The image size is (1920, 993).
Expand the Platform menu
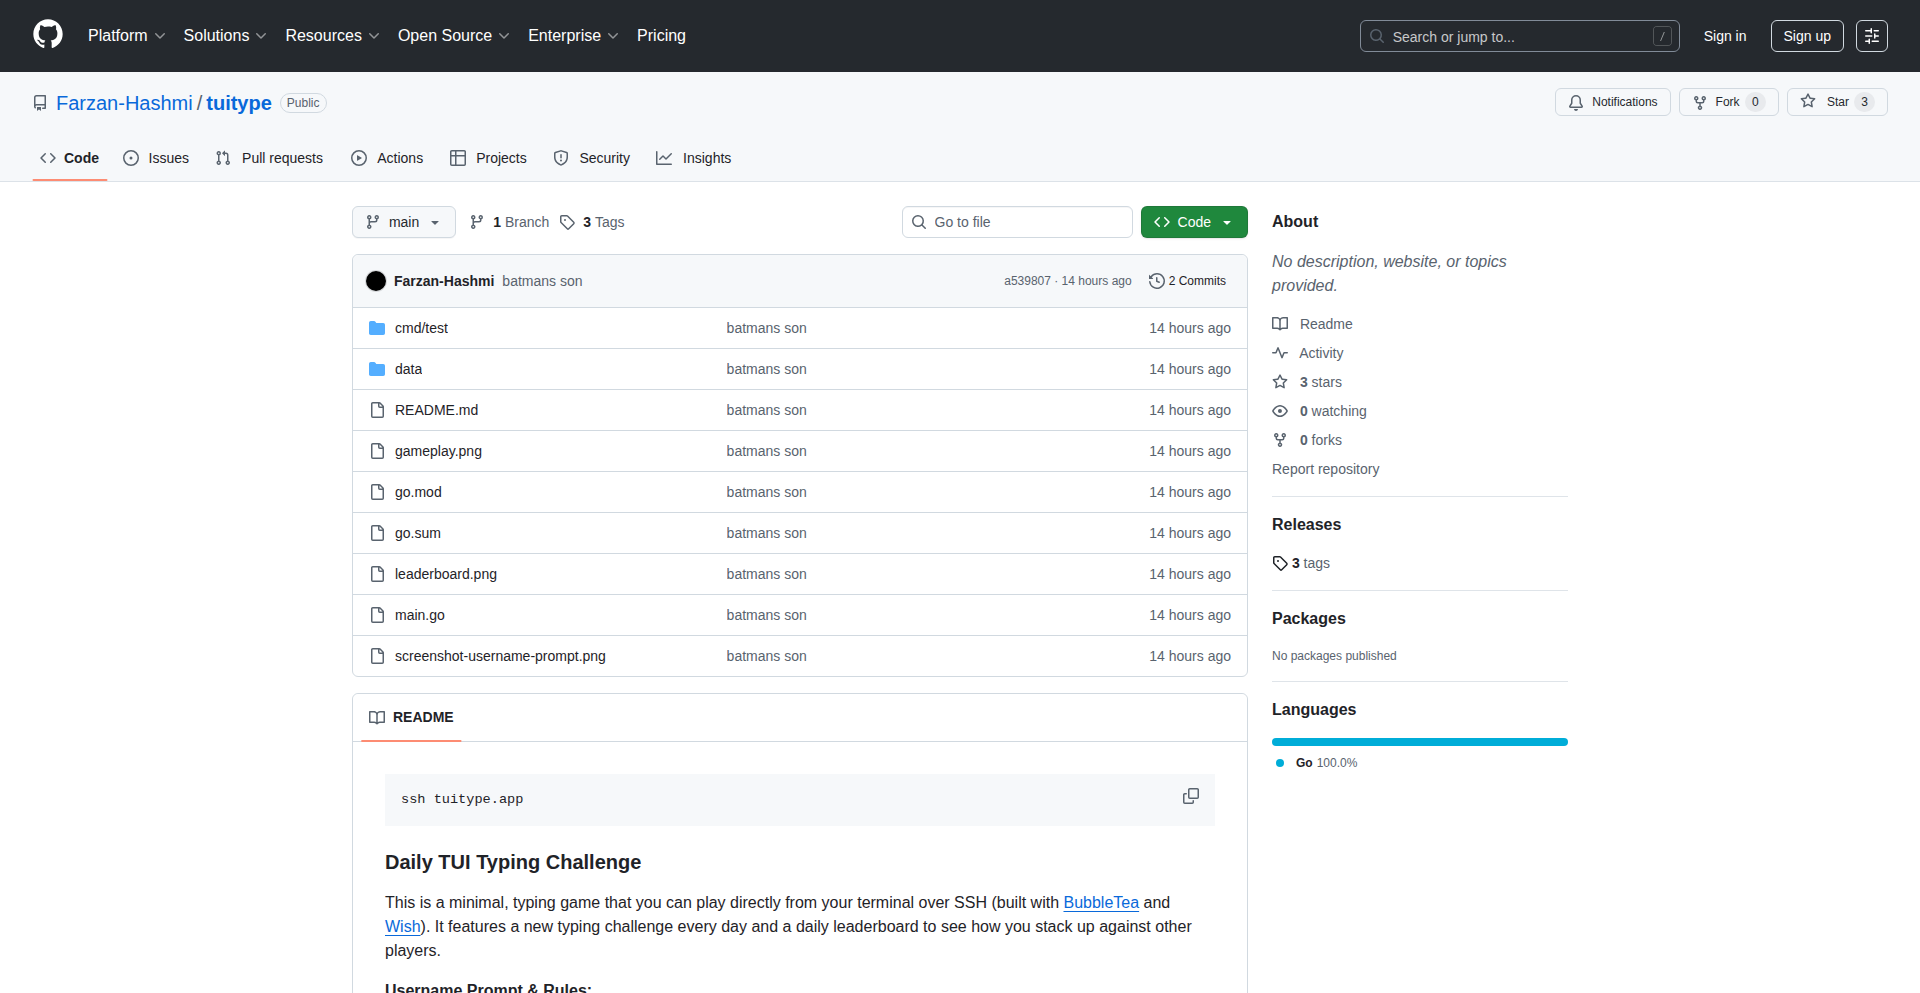(x=126, y=36)
